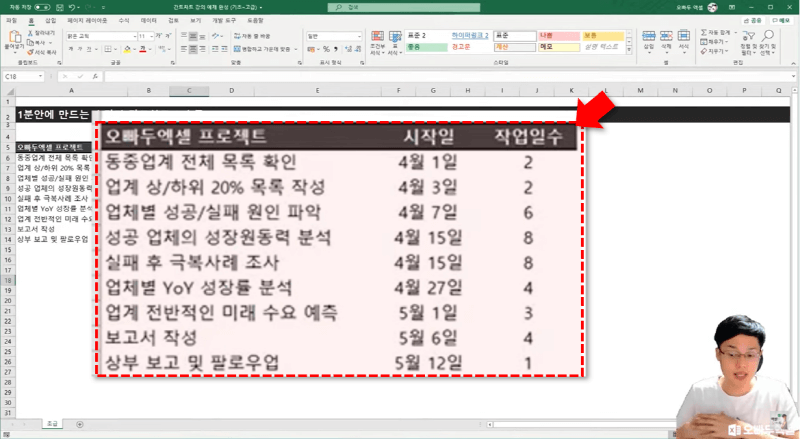Viewport: 800px width, 439px height.
Task: Switch to the Data (데이터) ribbon tab
Action: click(148, 19)
